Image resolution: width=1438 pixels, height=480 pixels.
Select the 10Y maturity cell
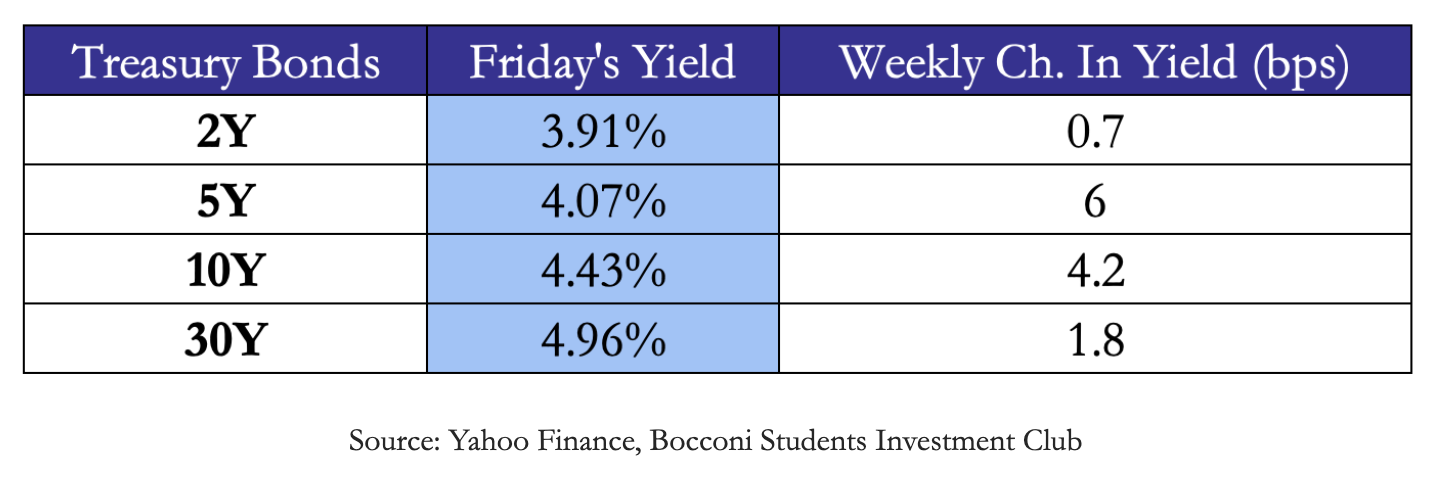[x=226, y=271]
